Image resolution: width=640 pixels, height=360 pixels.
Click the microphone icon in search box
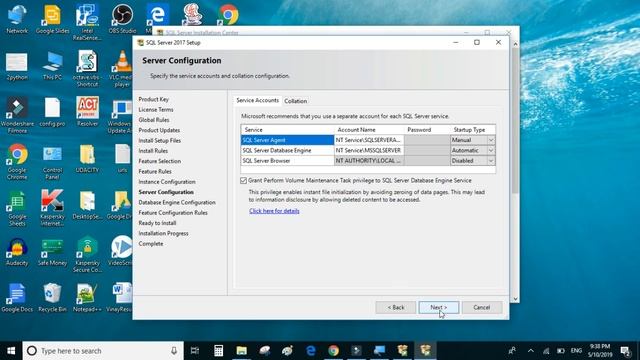(x=174, y=351)
